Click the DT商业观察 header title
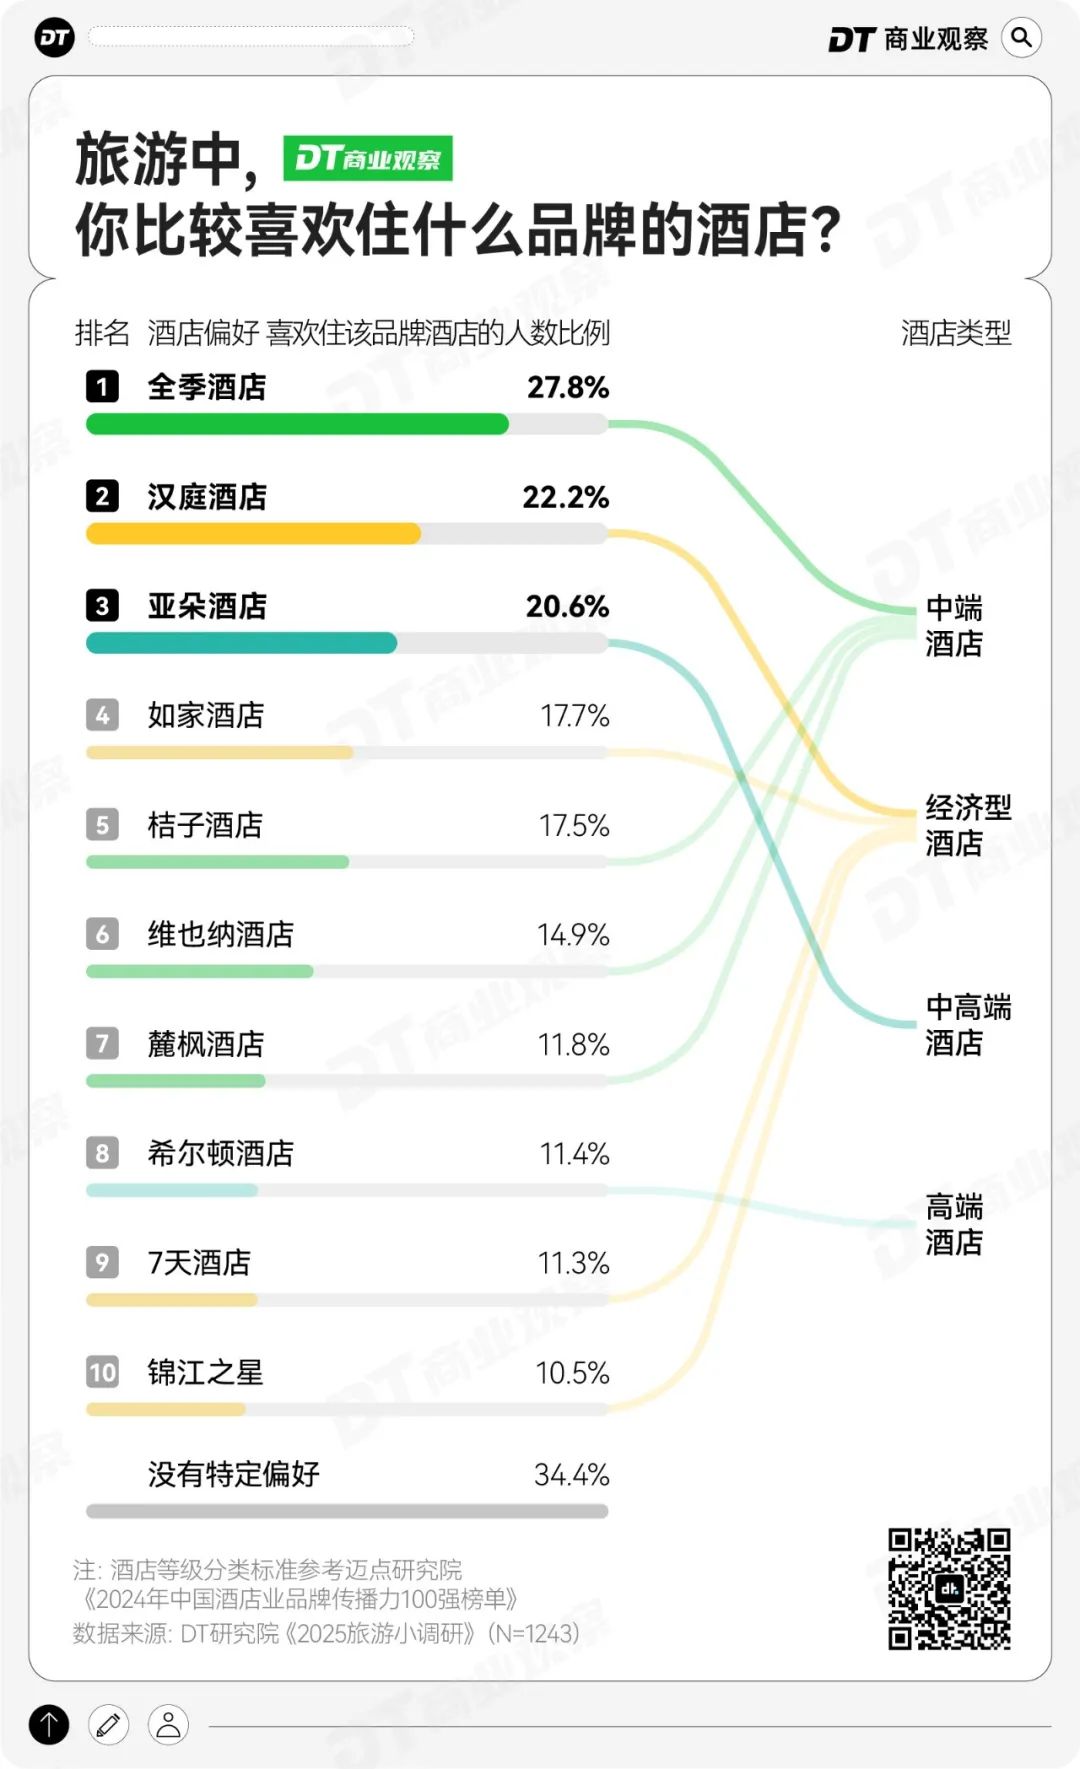The image size is (1080, 1769). (x=908, y=39)
